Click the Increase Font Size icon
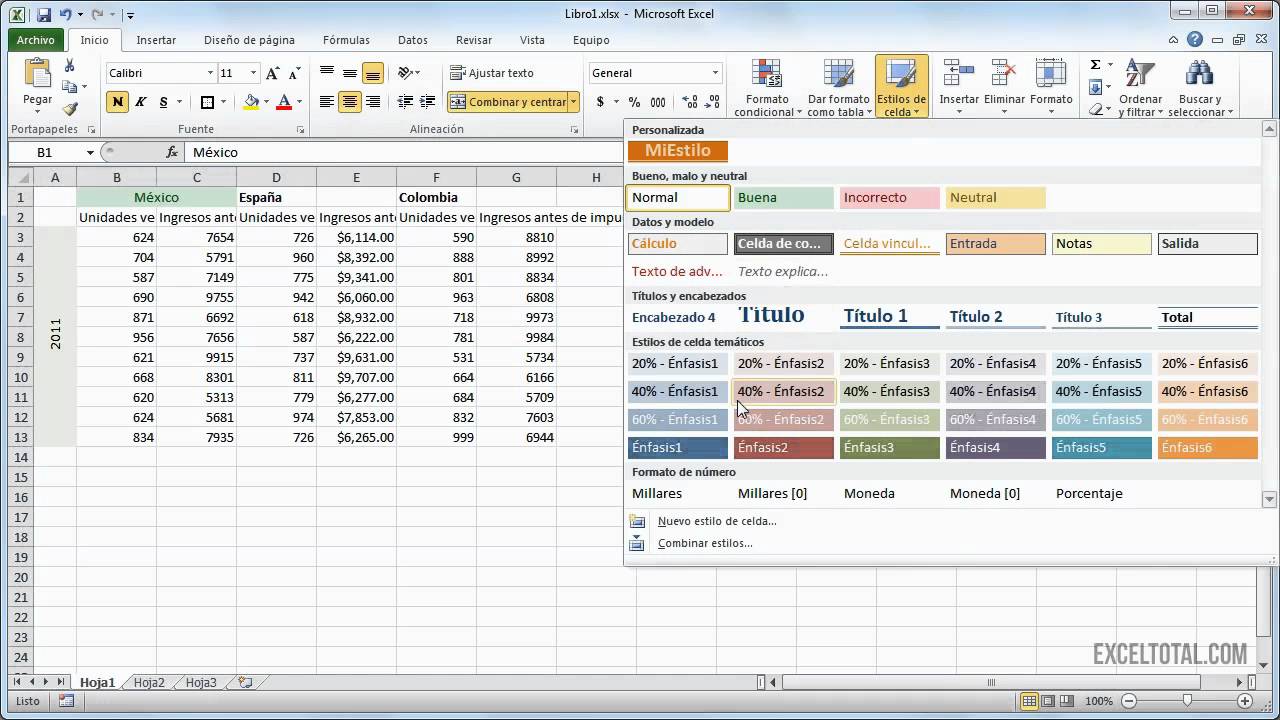 (273, 73)
